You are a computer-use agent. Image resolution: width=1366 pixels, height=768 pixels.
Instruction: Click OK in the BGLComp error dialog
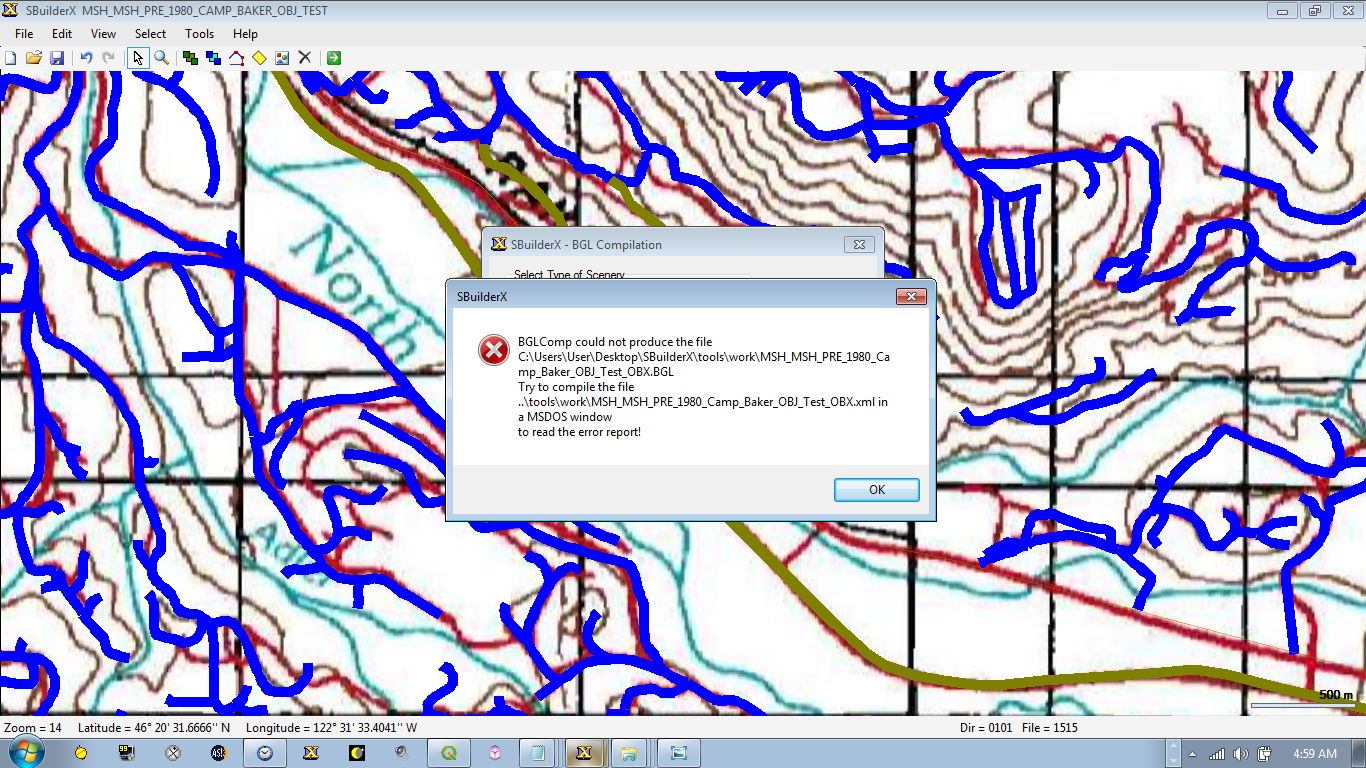tap(876, 490)
